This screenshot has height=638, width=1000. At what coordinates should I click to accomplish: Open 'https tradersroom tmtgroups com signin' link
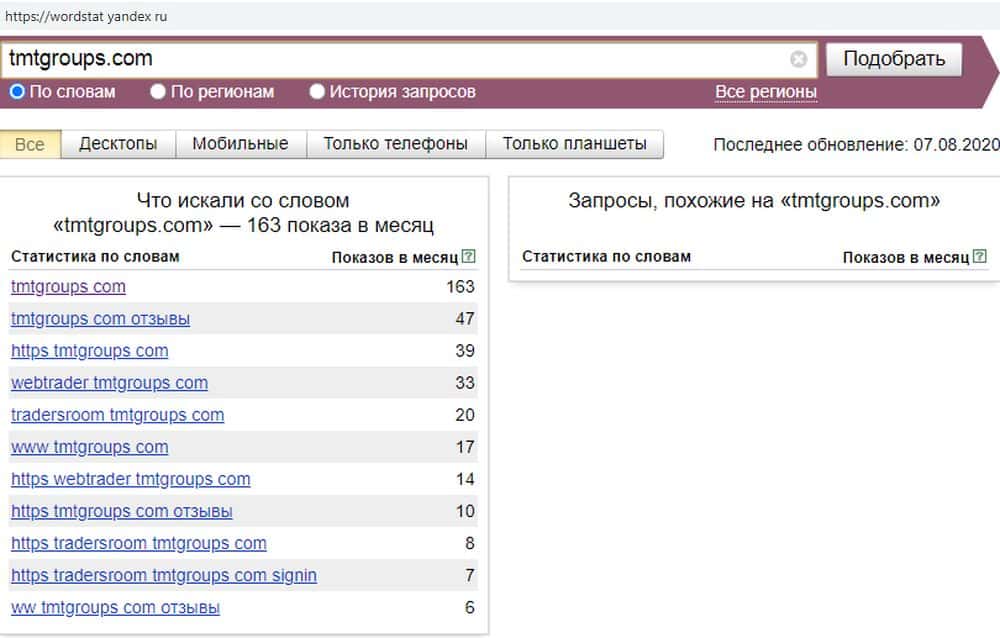click(x=163, y=575)
